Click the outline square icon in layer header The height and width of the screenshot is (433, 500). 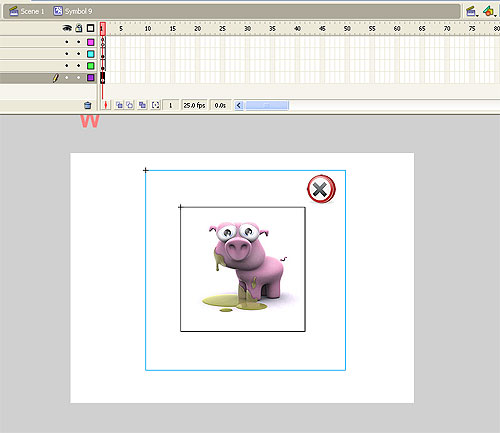click(90, 28)
